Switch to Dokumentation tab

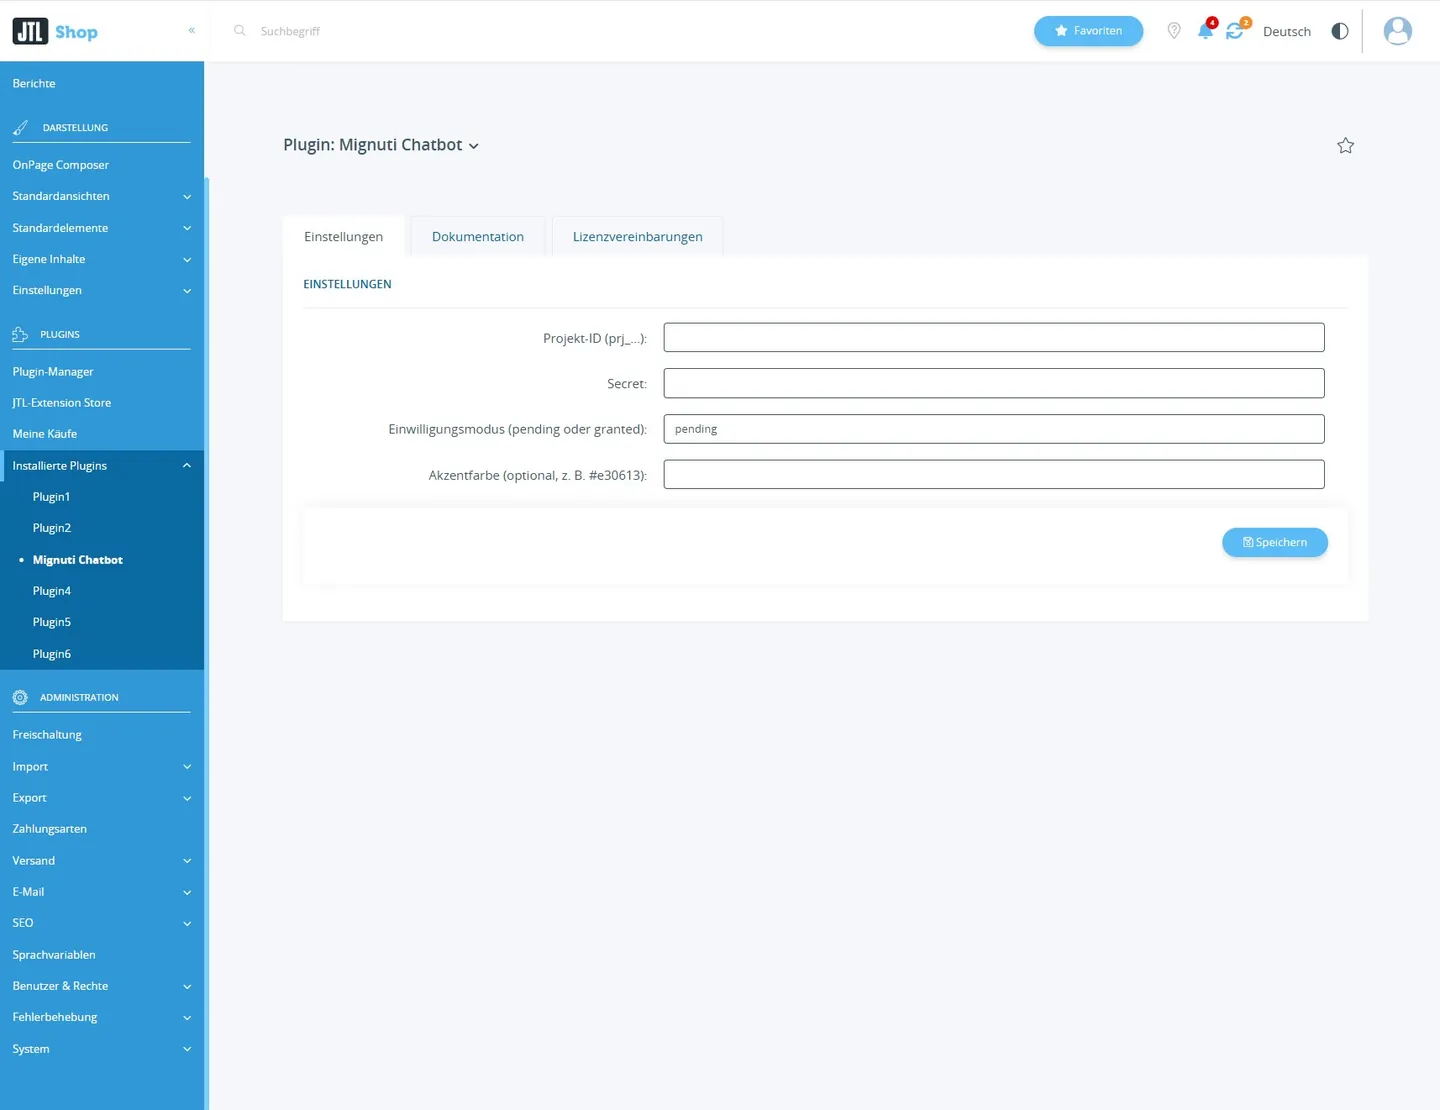click(x=478, y=237)
